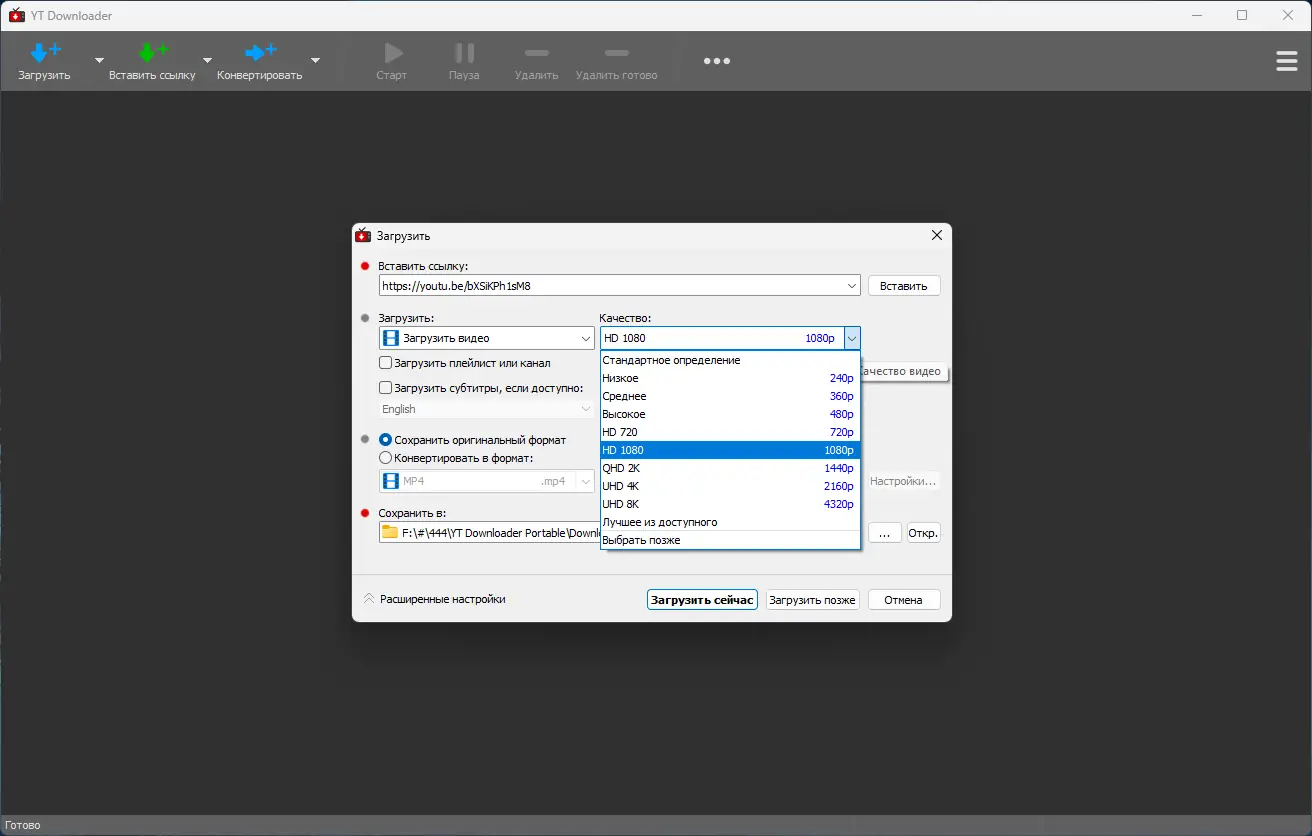The height and width of the screenshot is (836, 1312).
Task: Click the Настройки... format settings button
Action: [x=904, y=481]
